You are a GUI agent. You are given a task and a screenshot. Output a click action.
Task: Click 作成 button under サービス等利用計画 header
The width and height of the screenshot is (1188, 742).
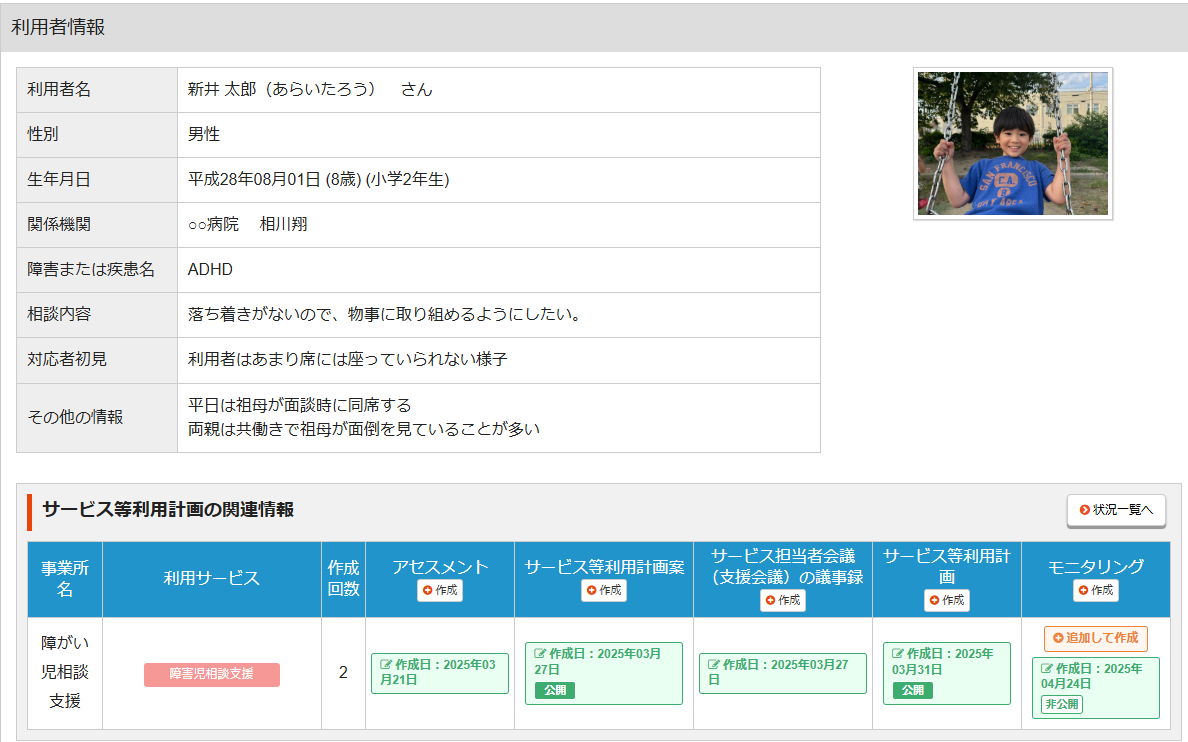(946, 600)
